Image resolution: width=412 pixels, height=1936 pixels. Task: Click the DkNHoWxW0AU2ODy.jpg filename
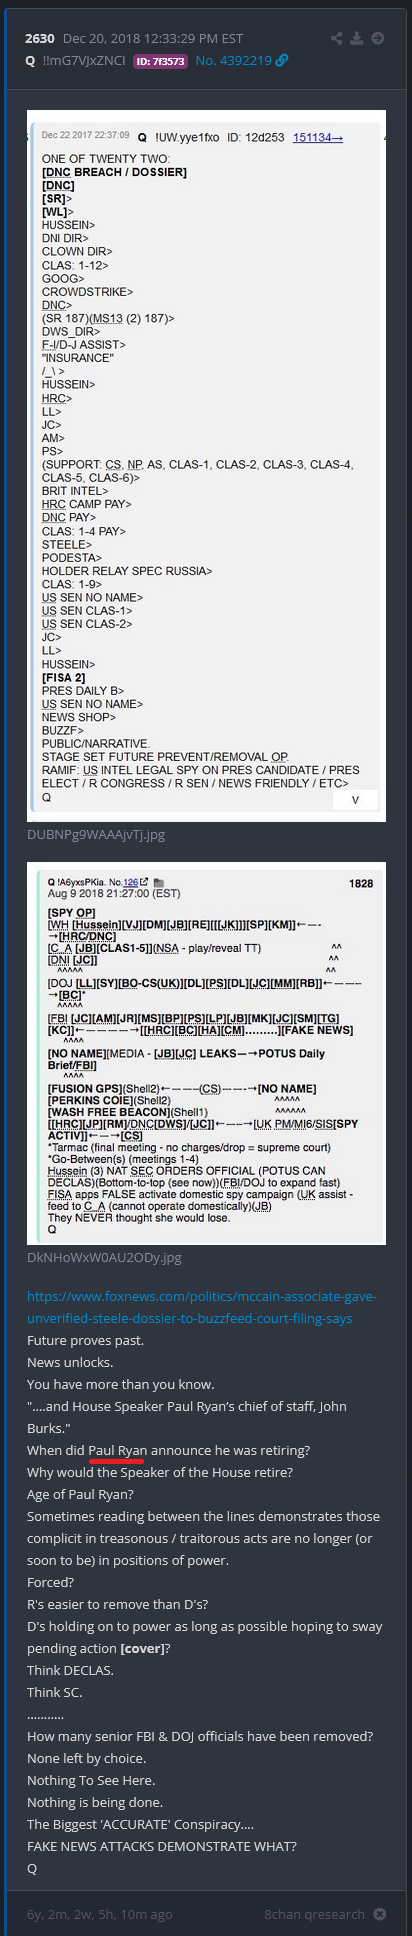pyautogui.click(x=104, y=1257)
